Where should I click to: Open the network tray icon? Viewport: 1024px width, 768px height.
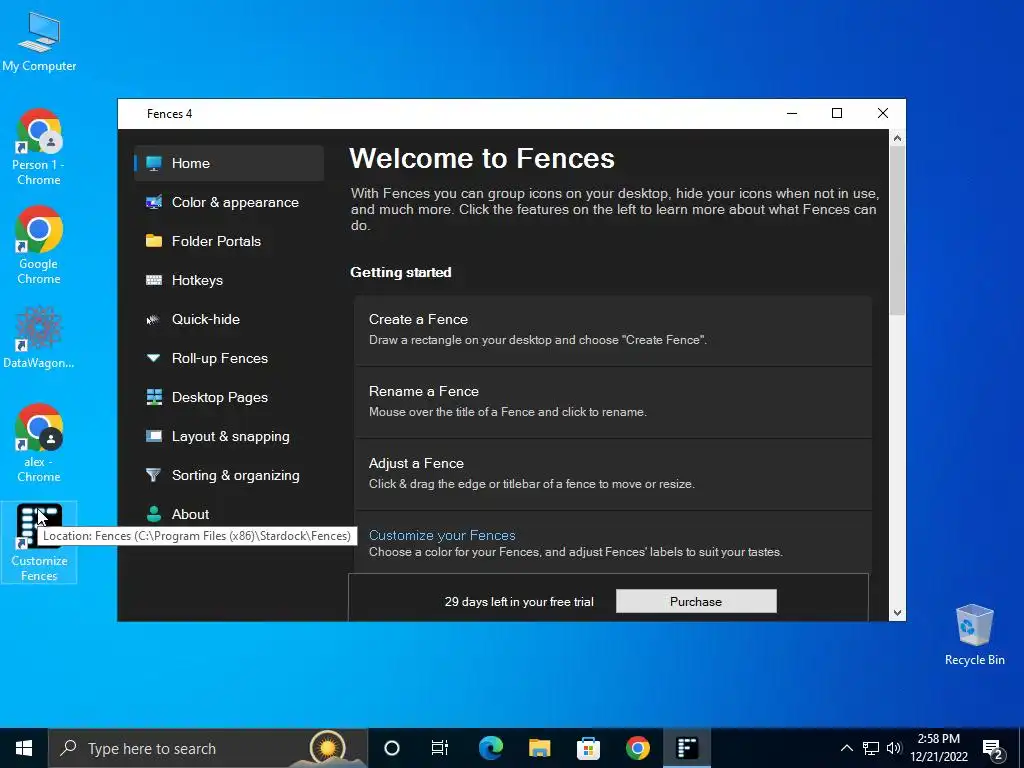pyautogui.click(x=871, y=748)
